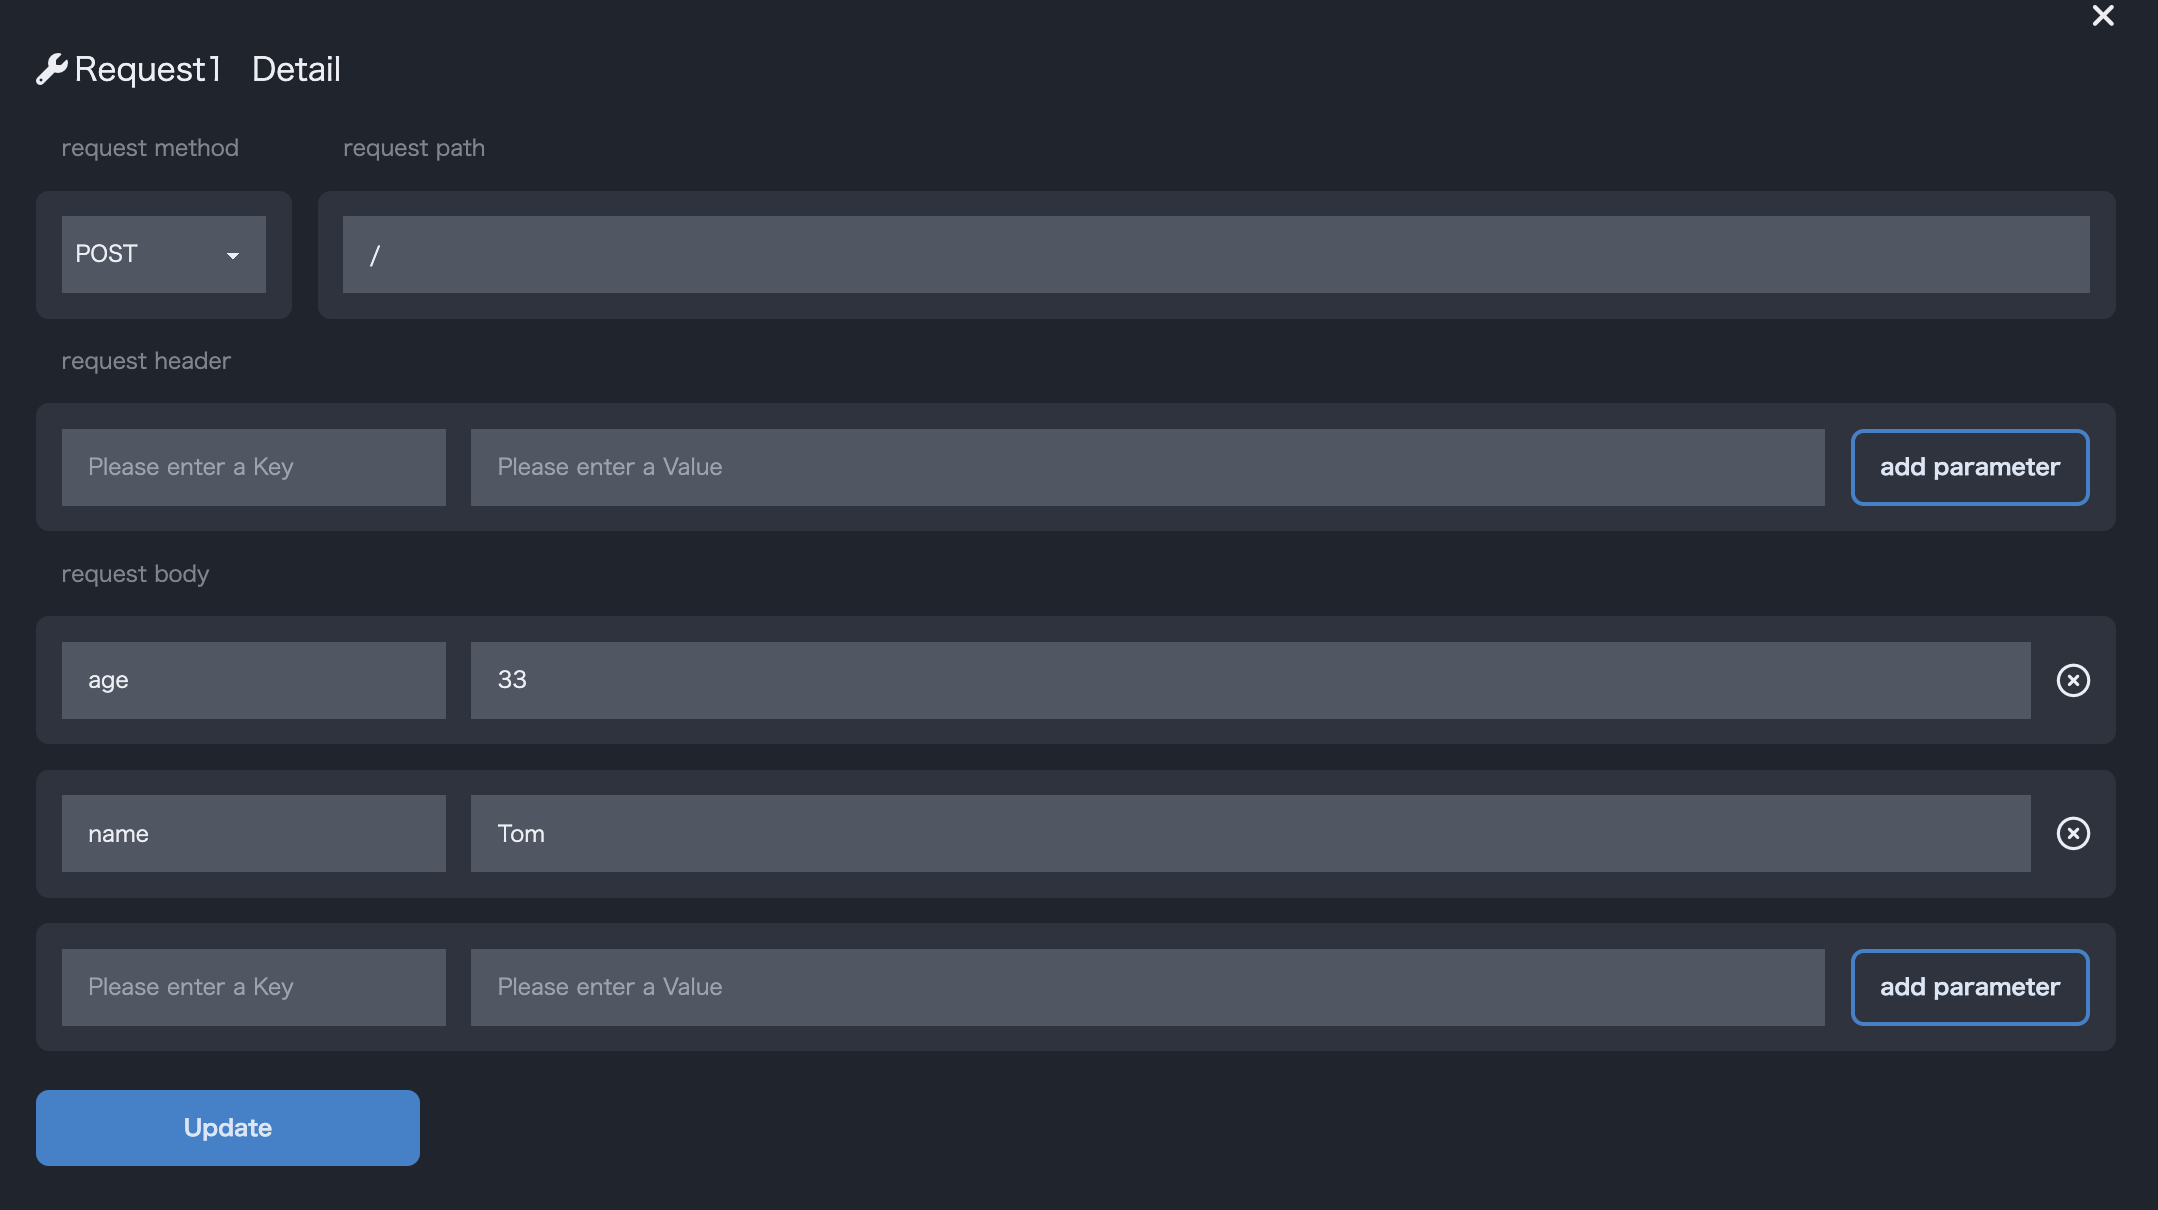Click the name key field

point(253,834)
